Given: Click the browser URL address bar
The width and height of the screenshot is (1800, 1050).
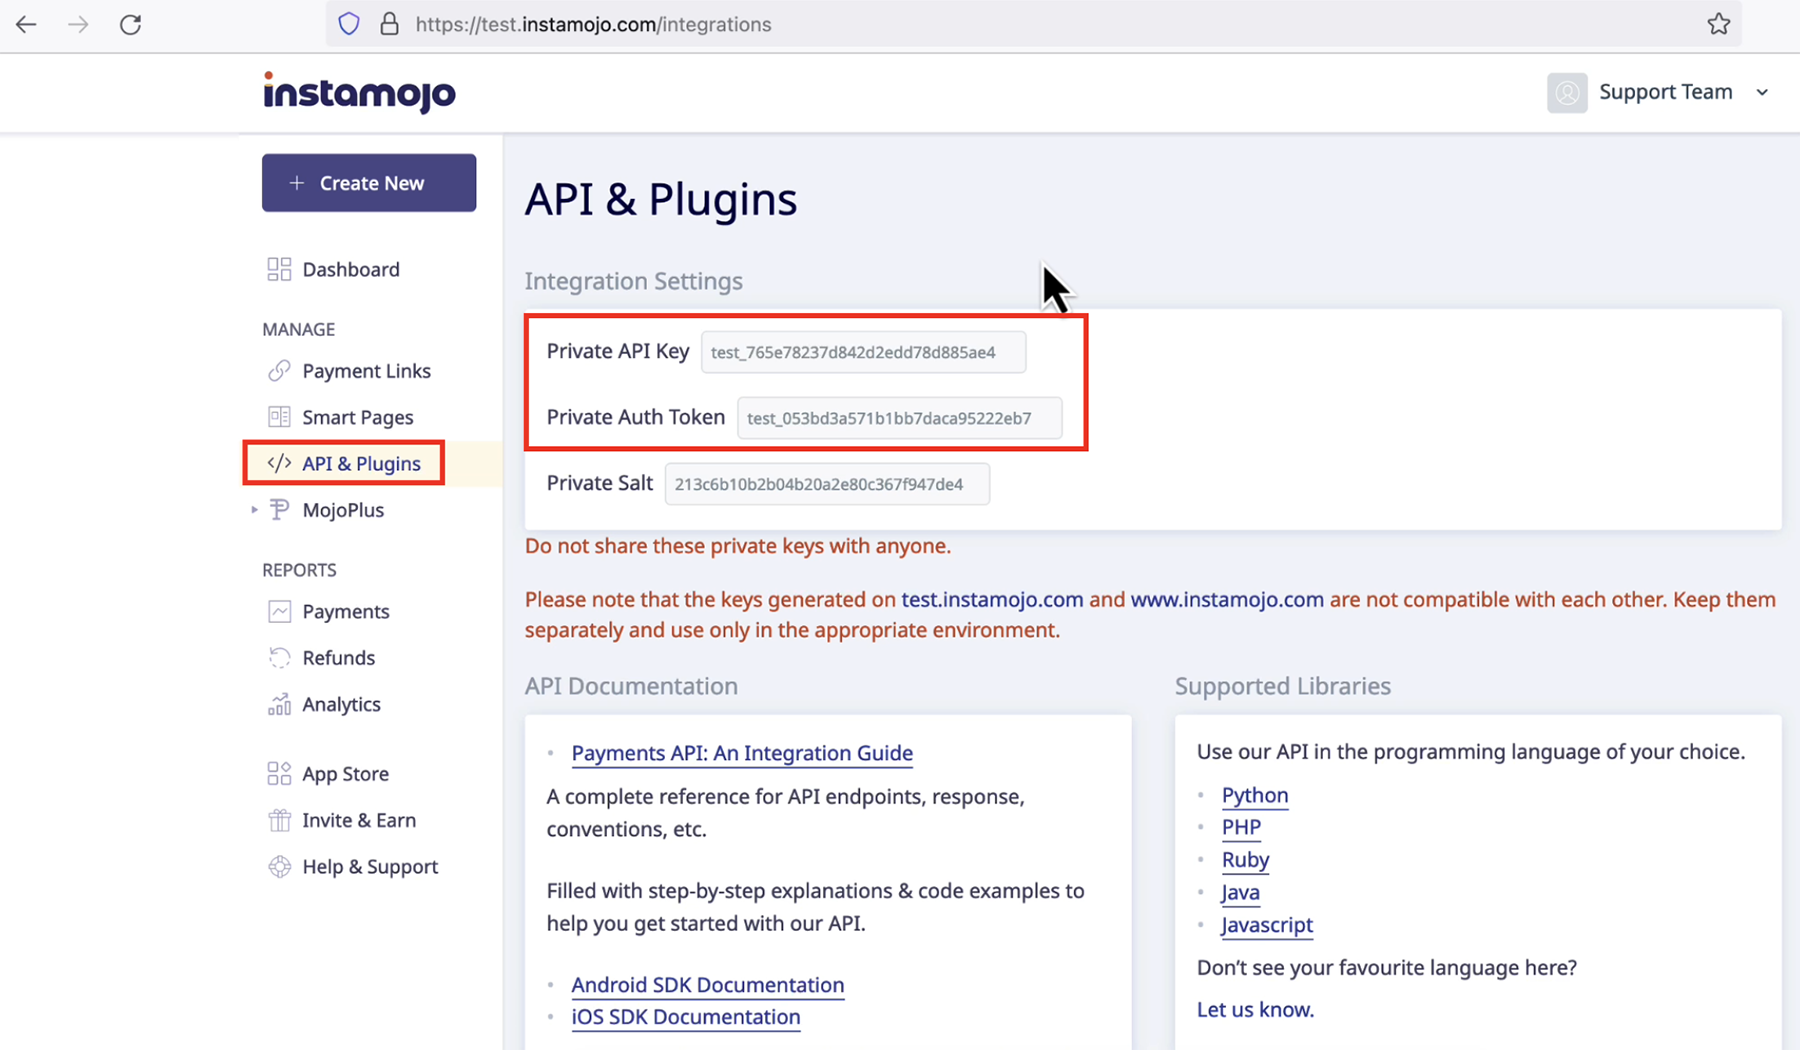Looking at the screenshot, I should [1034, 24].
